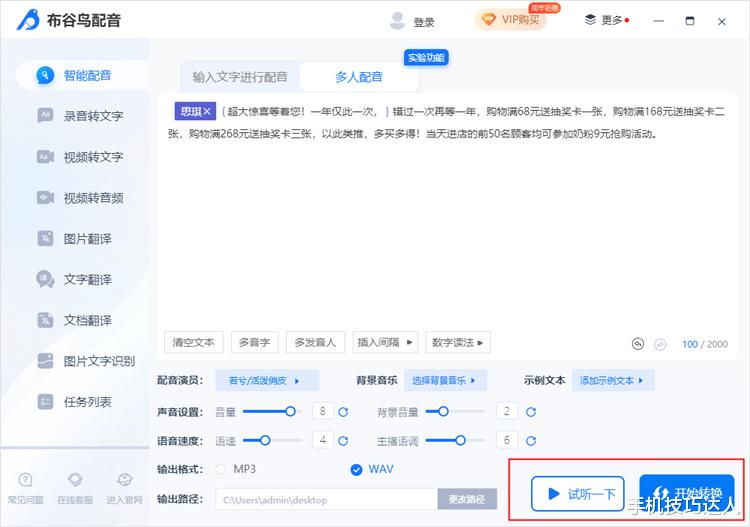Image resolution: width=750 pixels, height=527 pixels.
Task: Open 录音转文字 in the sidebar
Action: click(x=82, y=116)
